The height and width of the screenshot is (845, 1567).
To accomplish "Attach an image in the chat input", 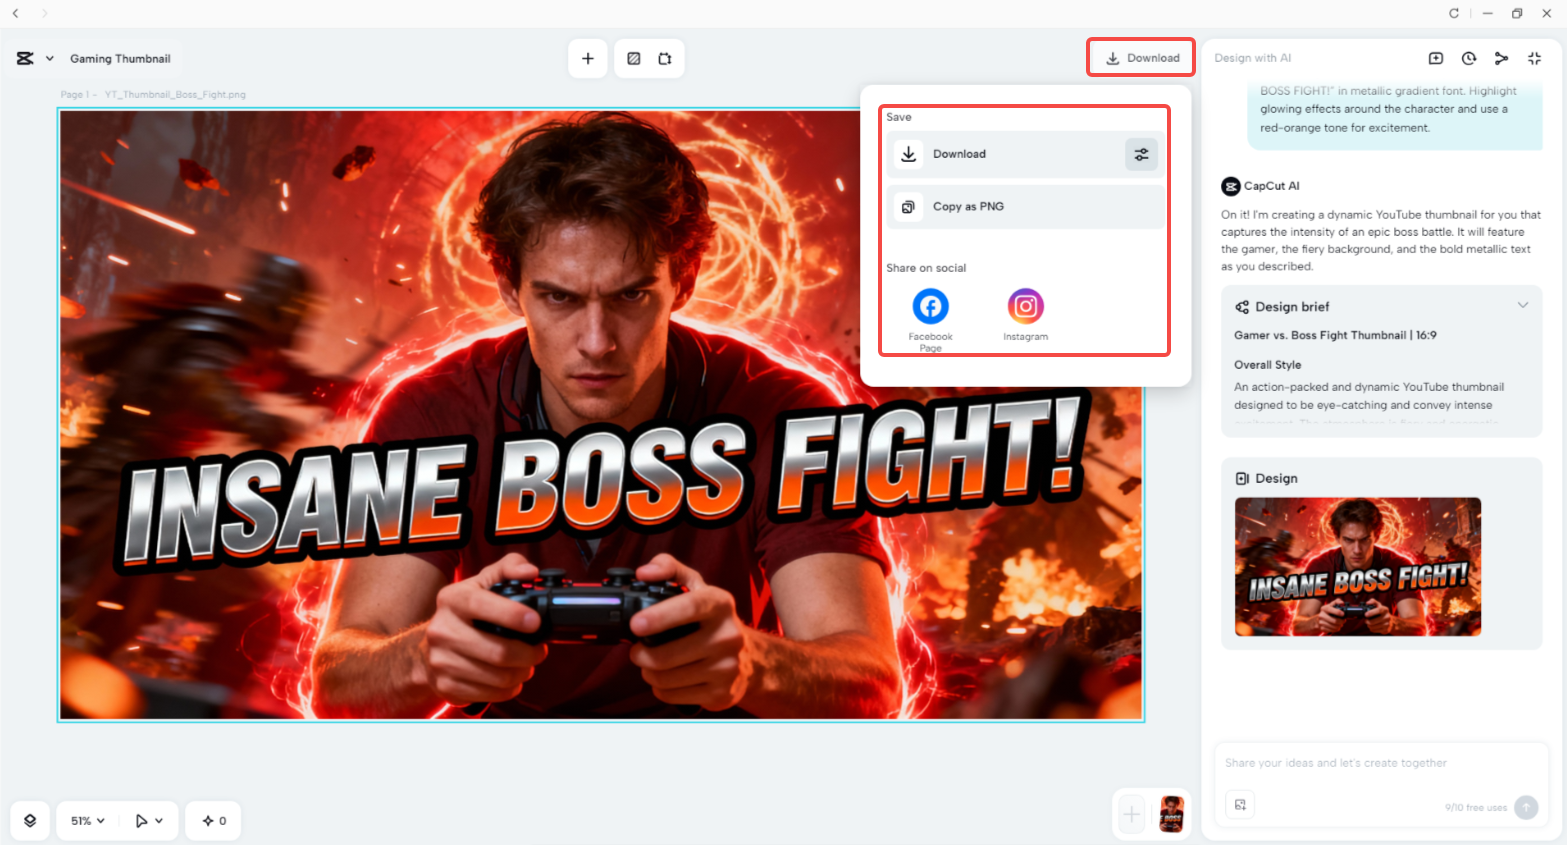I will tap(1240, 804).
